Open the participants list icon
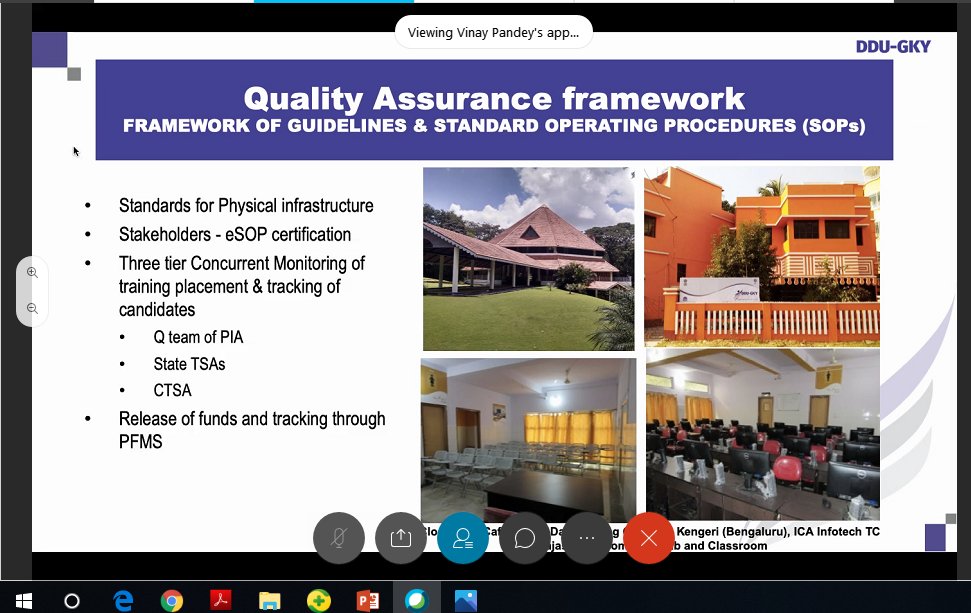 (x=462, y=537)
